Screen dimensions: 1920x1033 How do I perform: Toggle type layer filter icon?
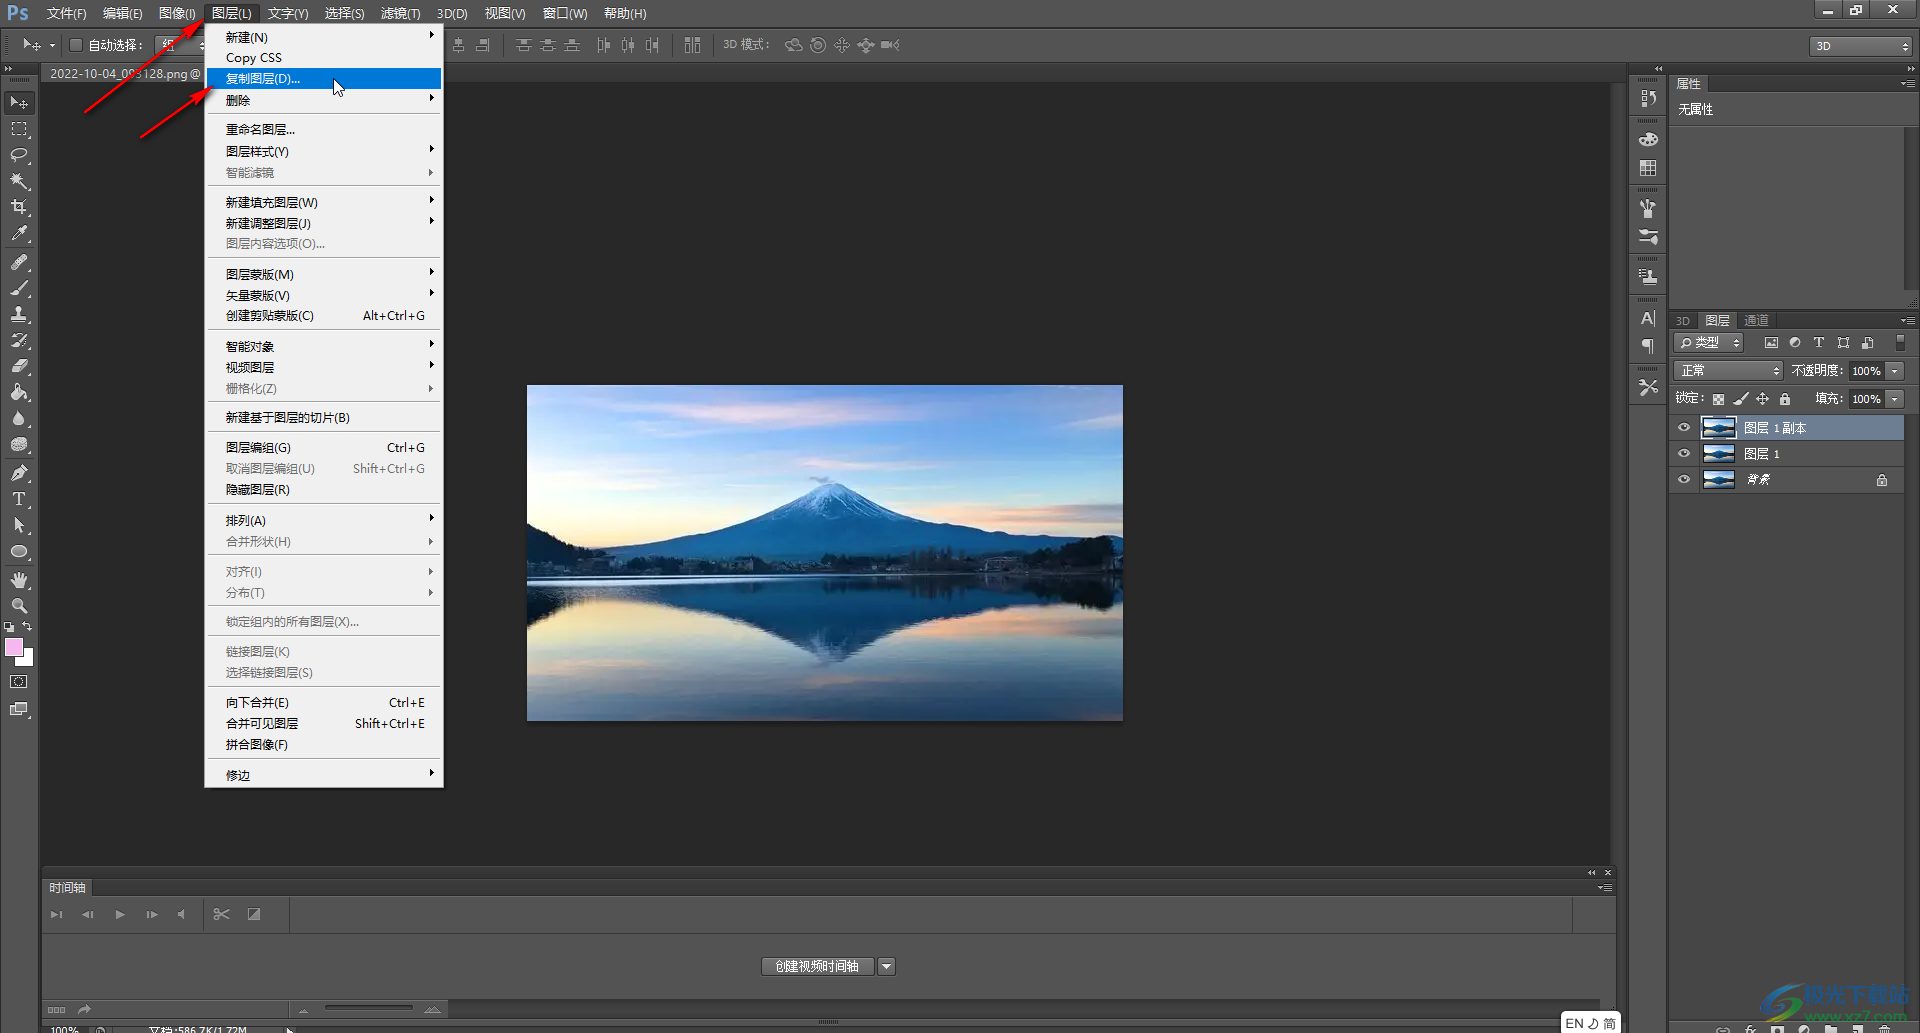tap(1819, 343)
